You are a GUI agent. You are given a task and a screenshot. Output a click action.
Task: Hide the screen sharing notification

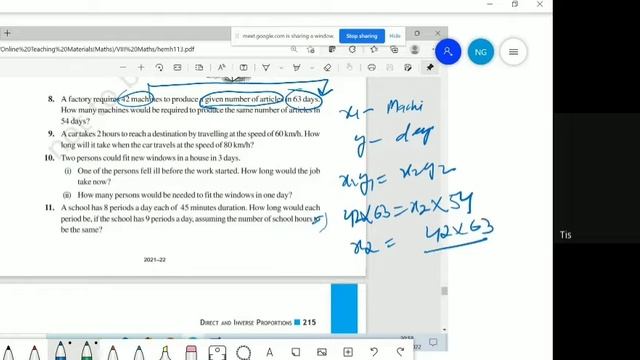pos(395,36)
